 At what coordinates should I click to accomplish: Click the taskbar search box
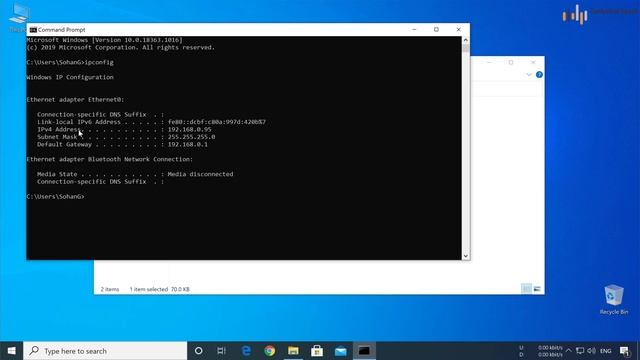click(105, 351)
